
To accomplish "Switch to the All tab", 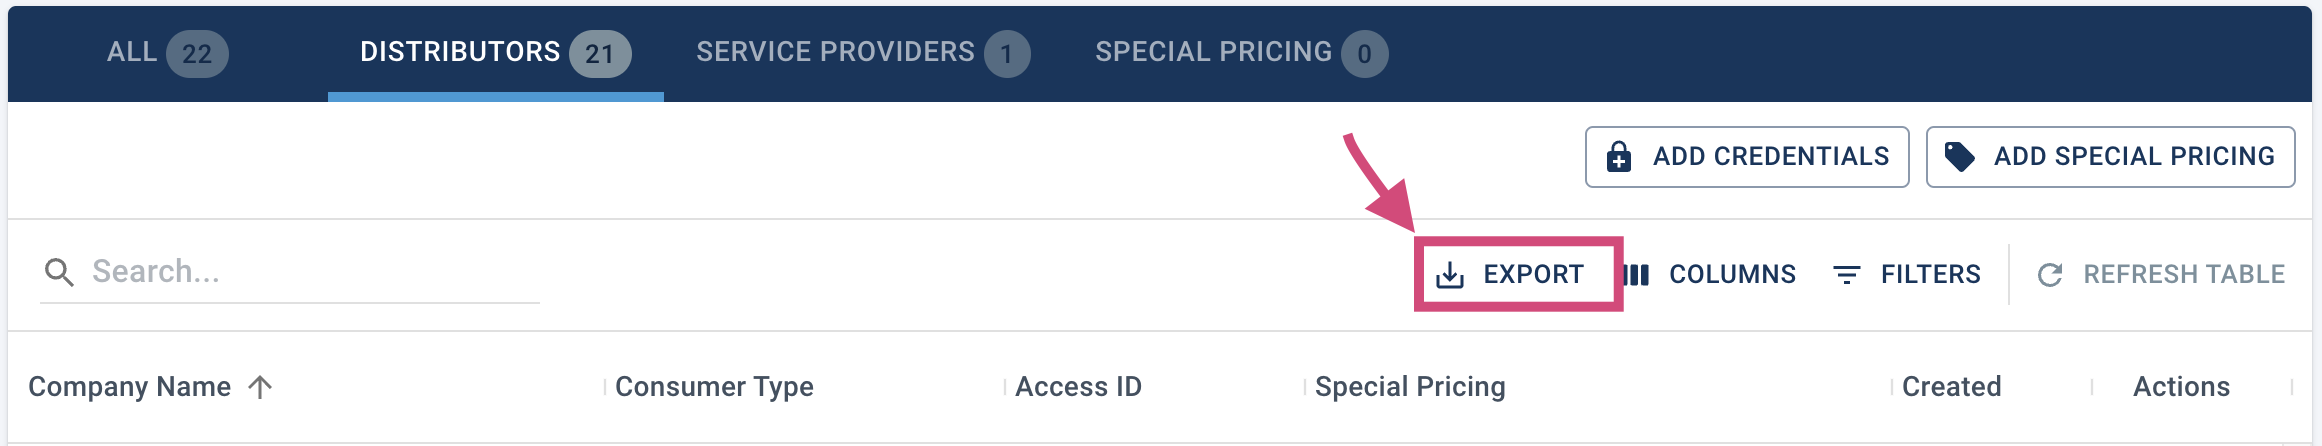I will 167,53.
